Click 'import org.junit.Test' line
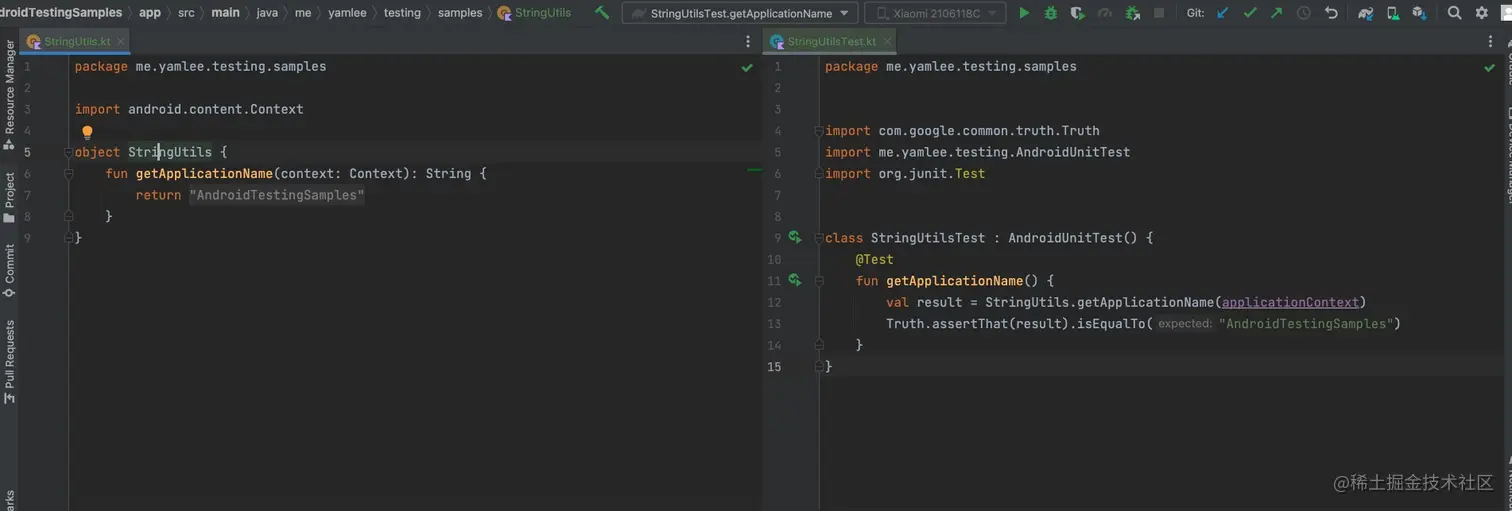Screen dimensions: 1512x511 point(905,173)
